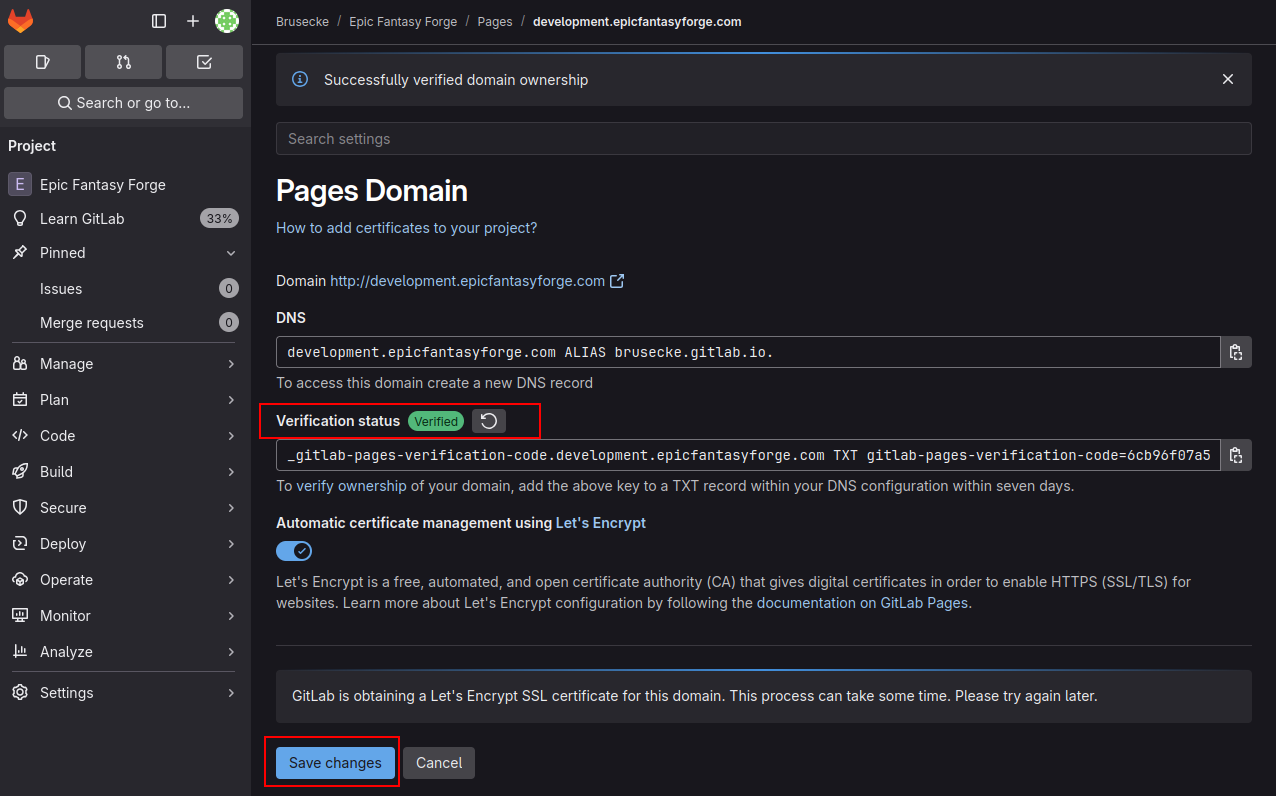Open assigned issues shortcut button

(x=42, y=62)
